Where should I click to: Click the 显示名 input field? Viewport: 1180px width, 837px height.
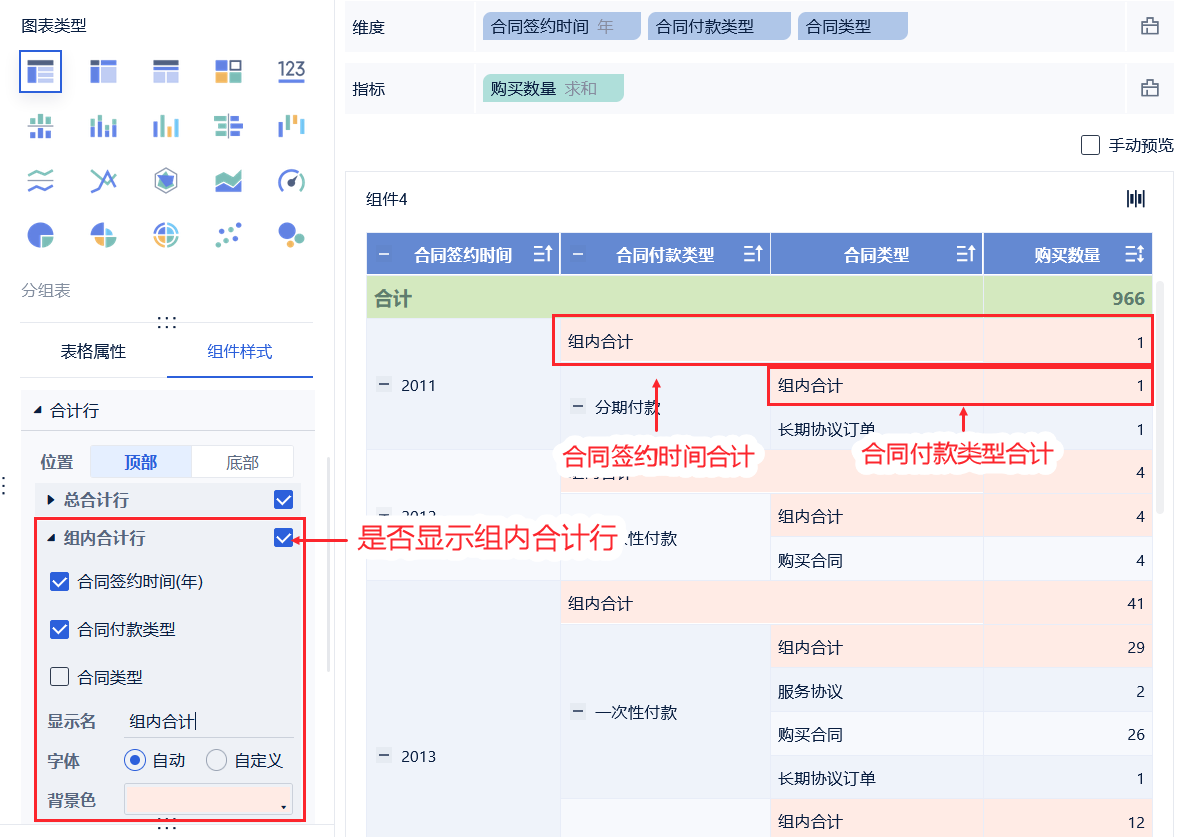[x=208, y=721]
